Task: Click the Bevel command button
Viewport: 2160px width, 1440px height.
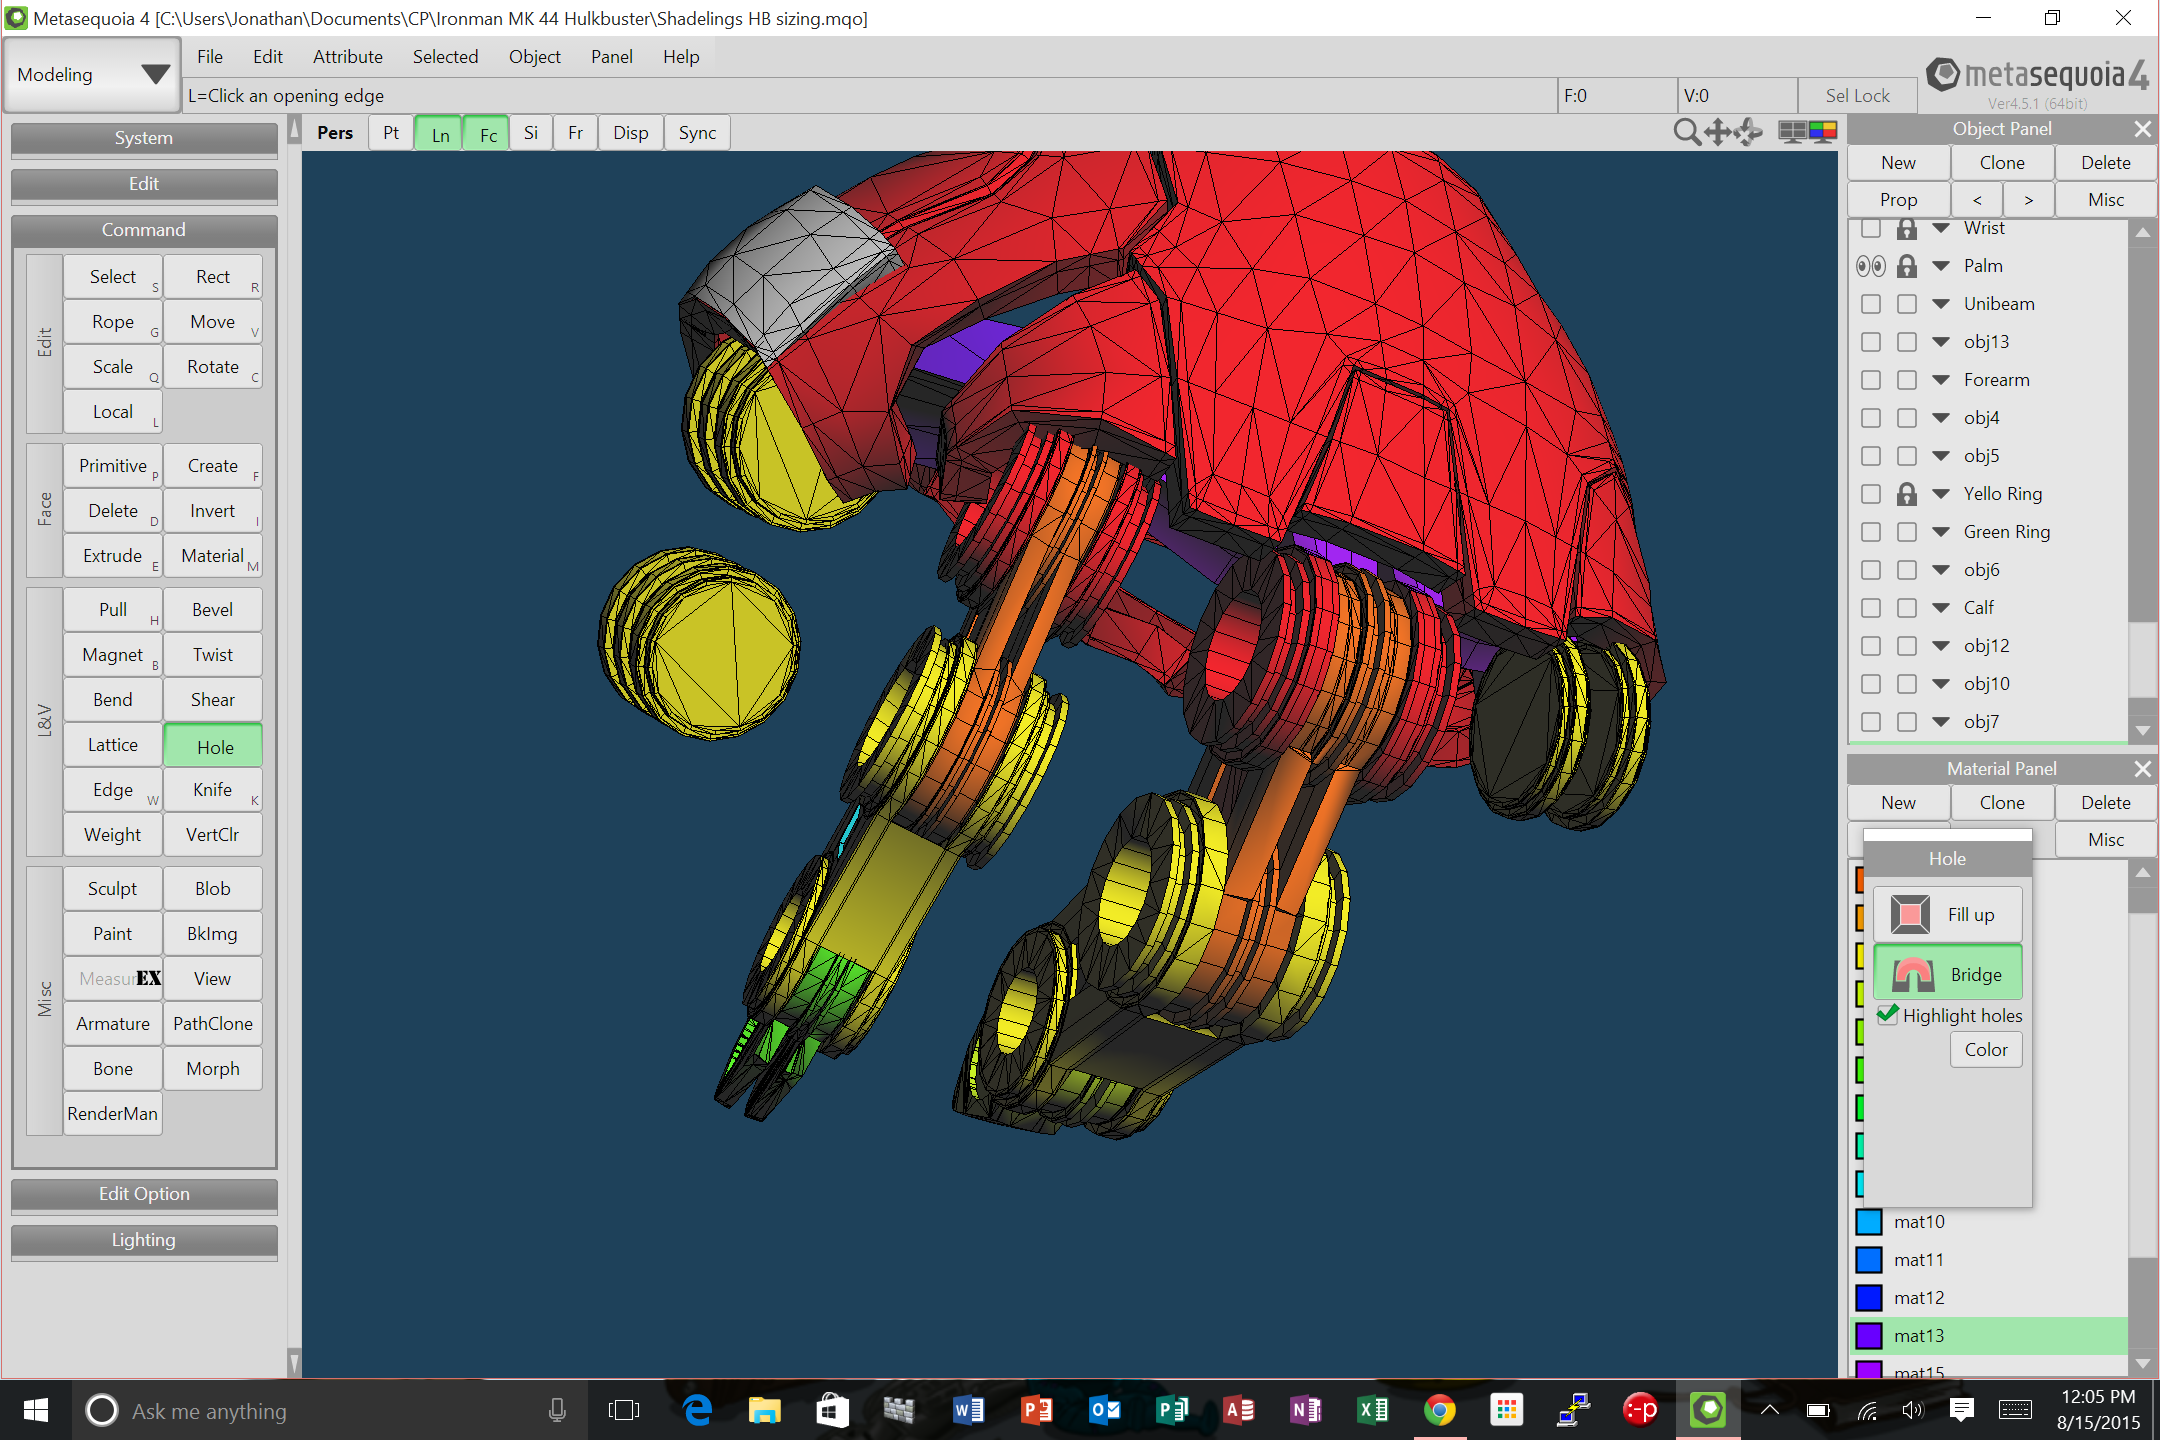Action: pyautogui.click(x=213, y=610)
